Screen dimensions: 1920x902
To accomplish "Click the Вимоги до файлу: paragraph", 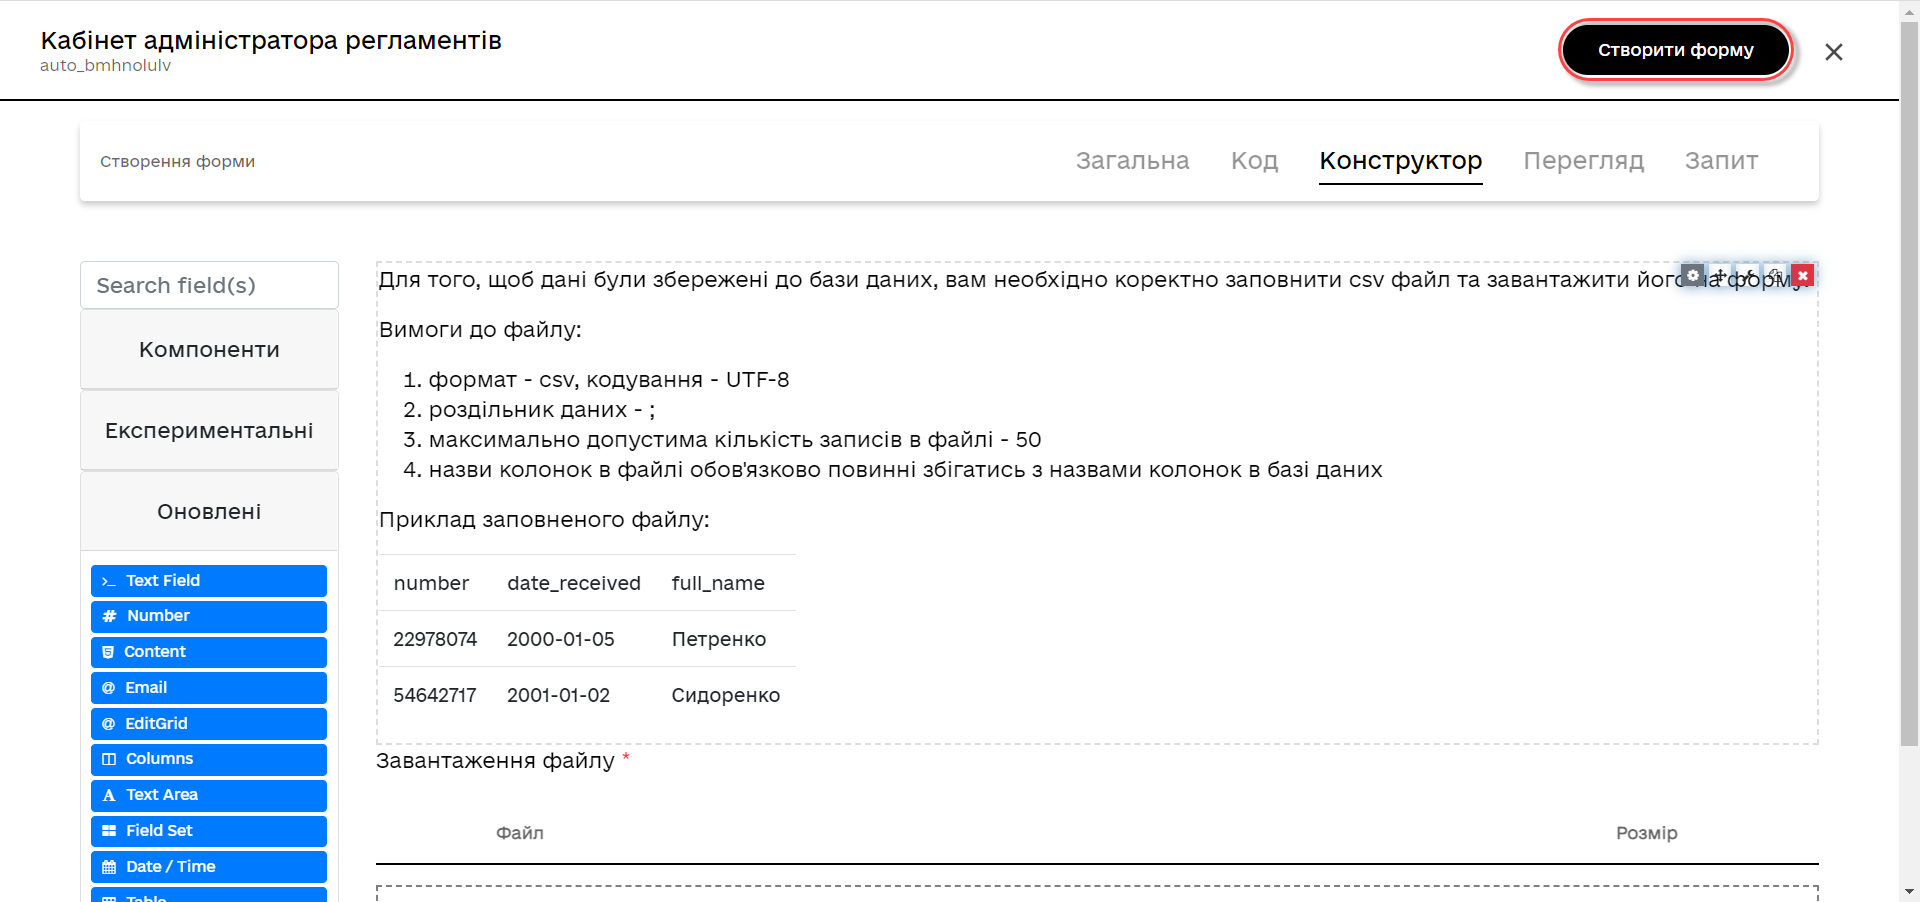I will 480,330.
